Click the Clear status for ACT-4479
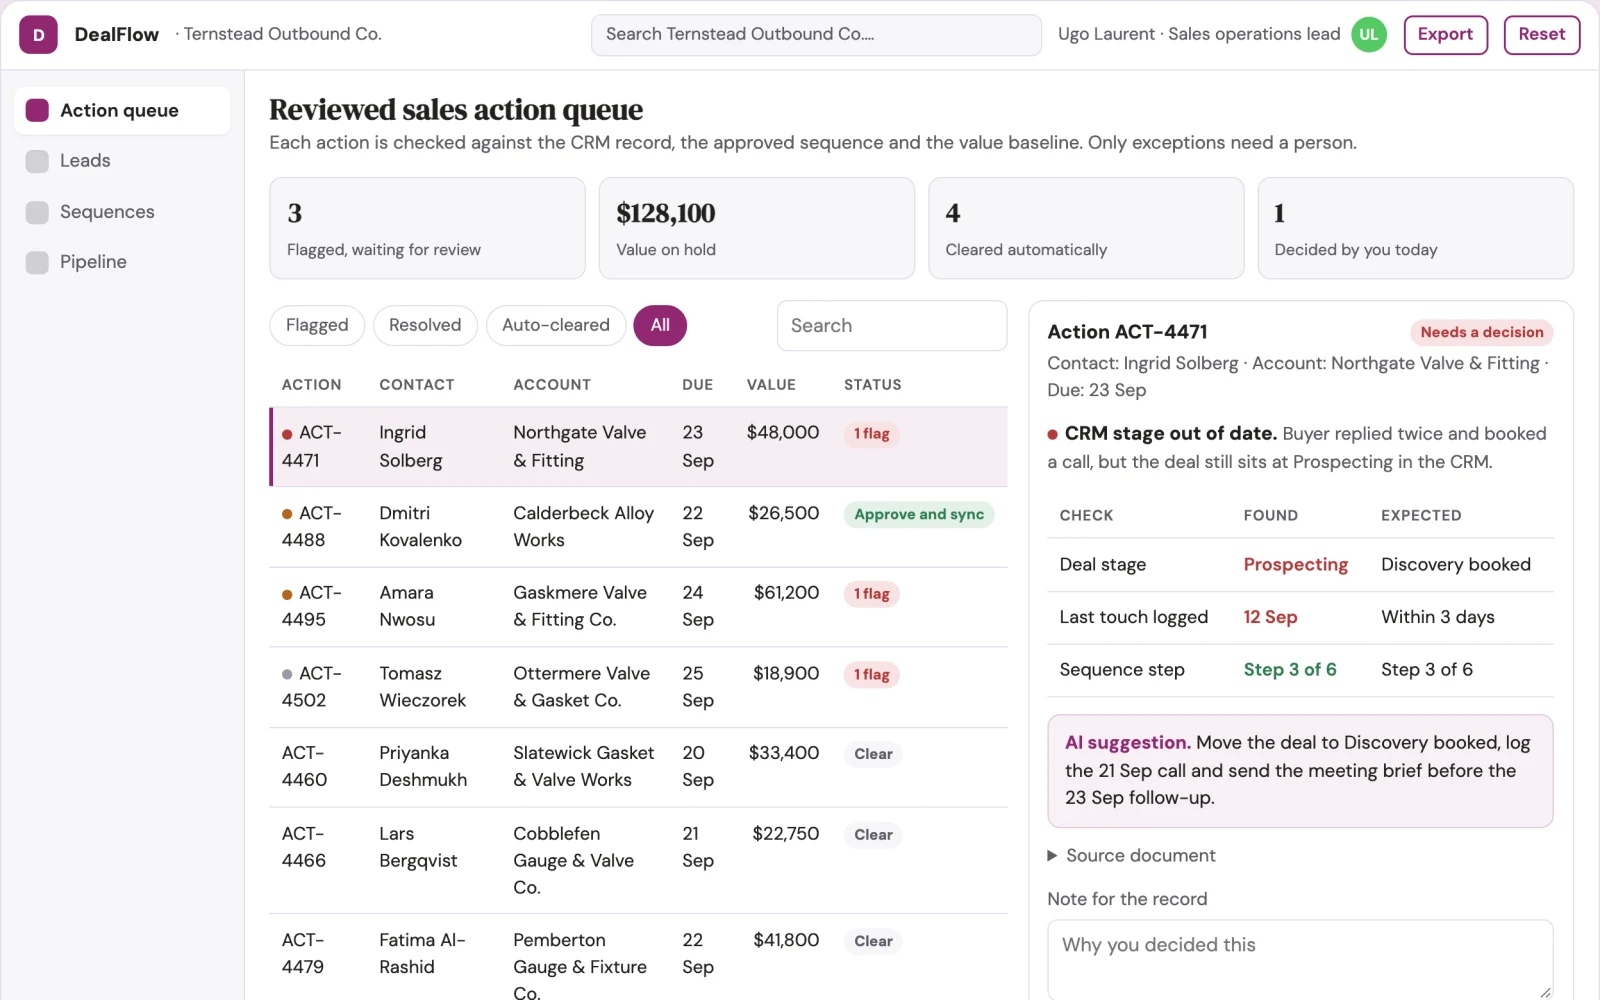The image size is (1600, 1000). [873, 941]
